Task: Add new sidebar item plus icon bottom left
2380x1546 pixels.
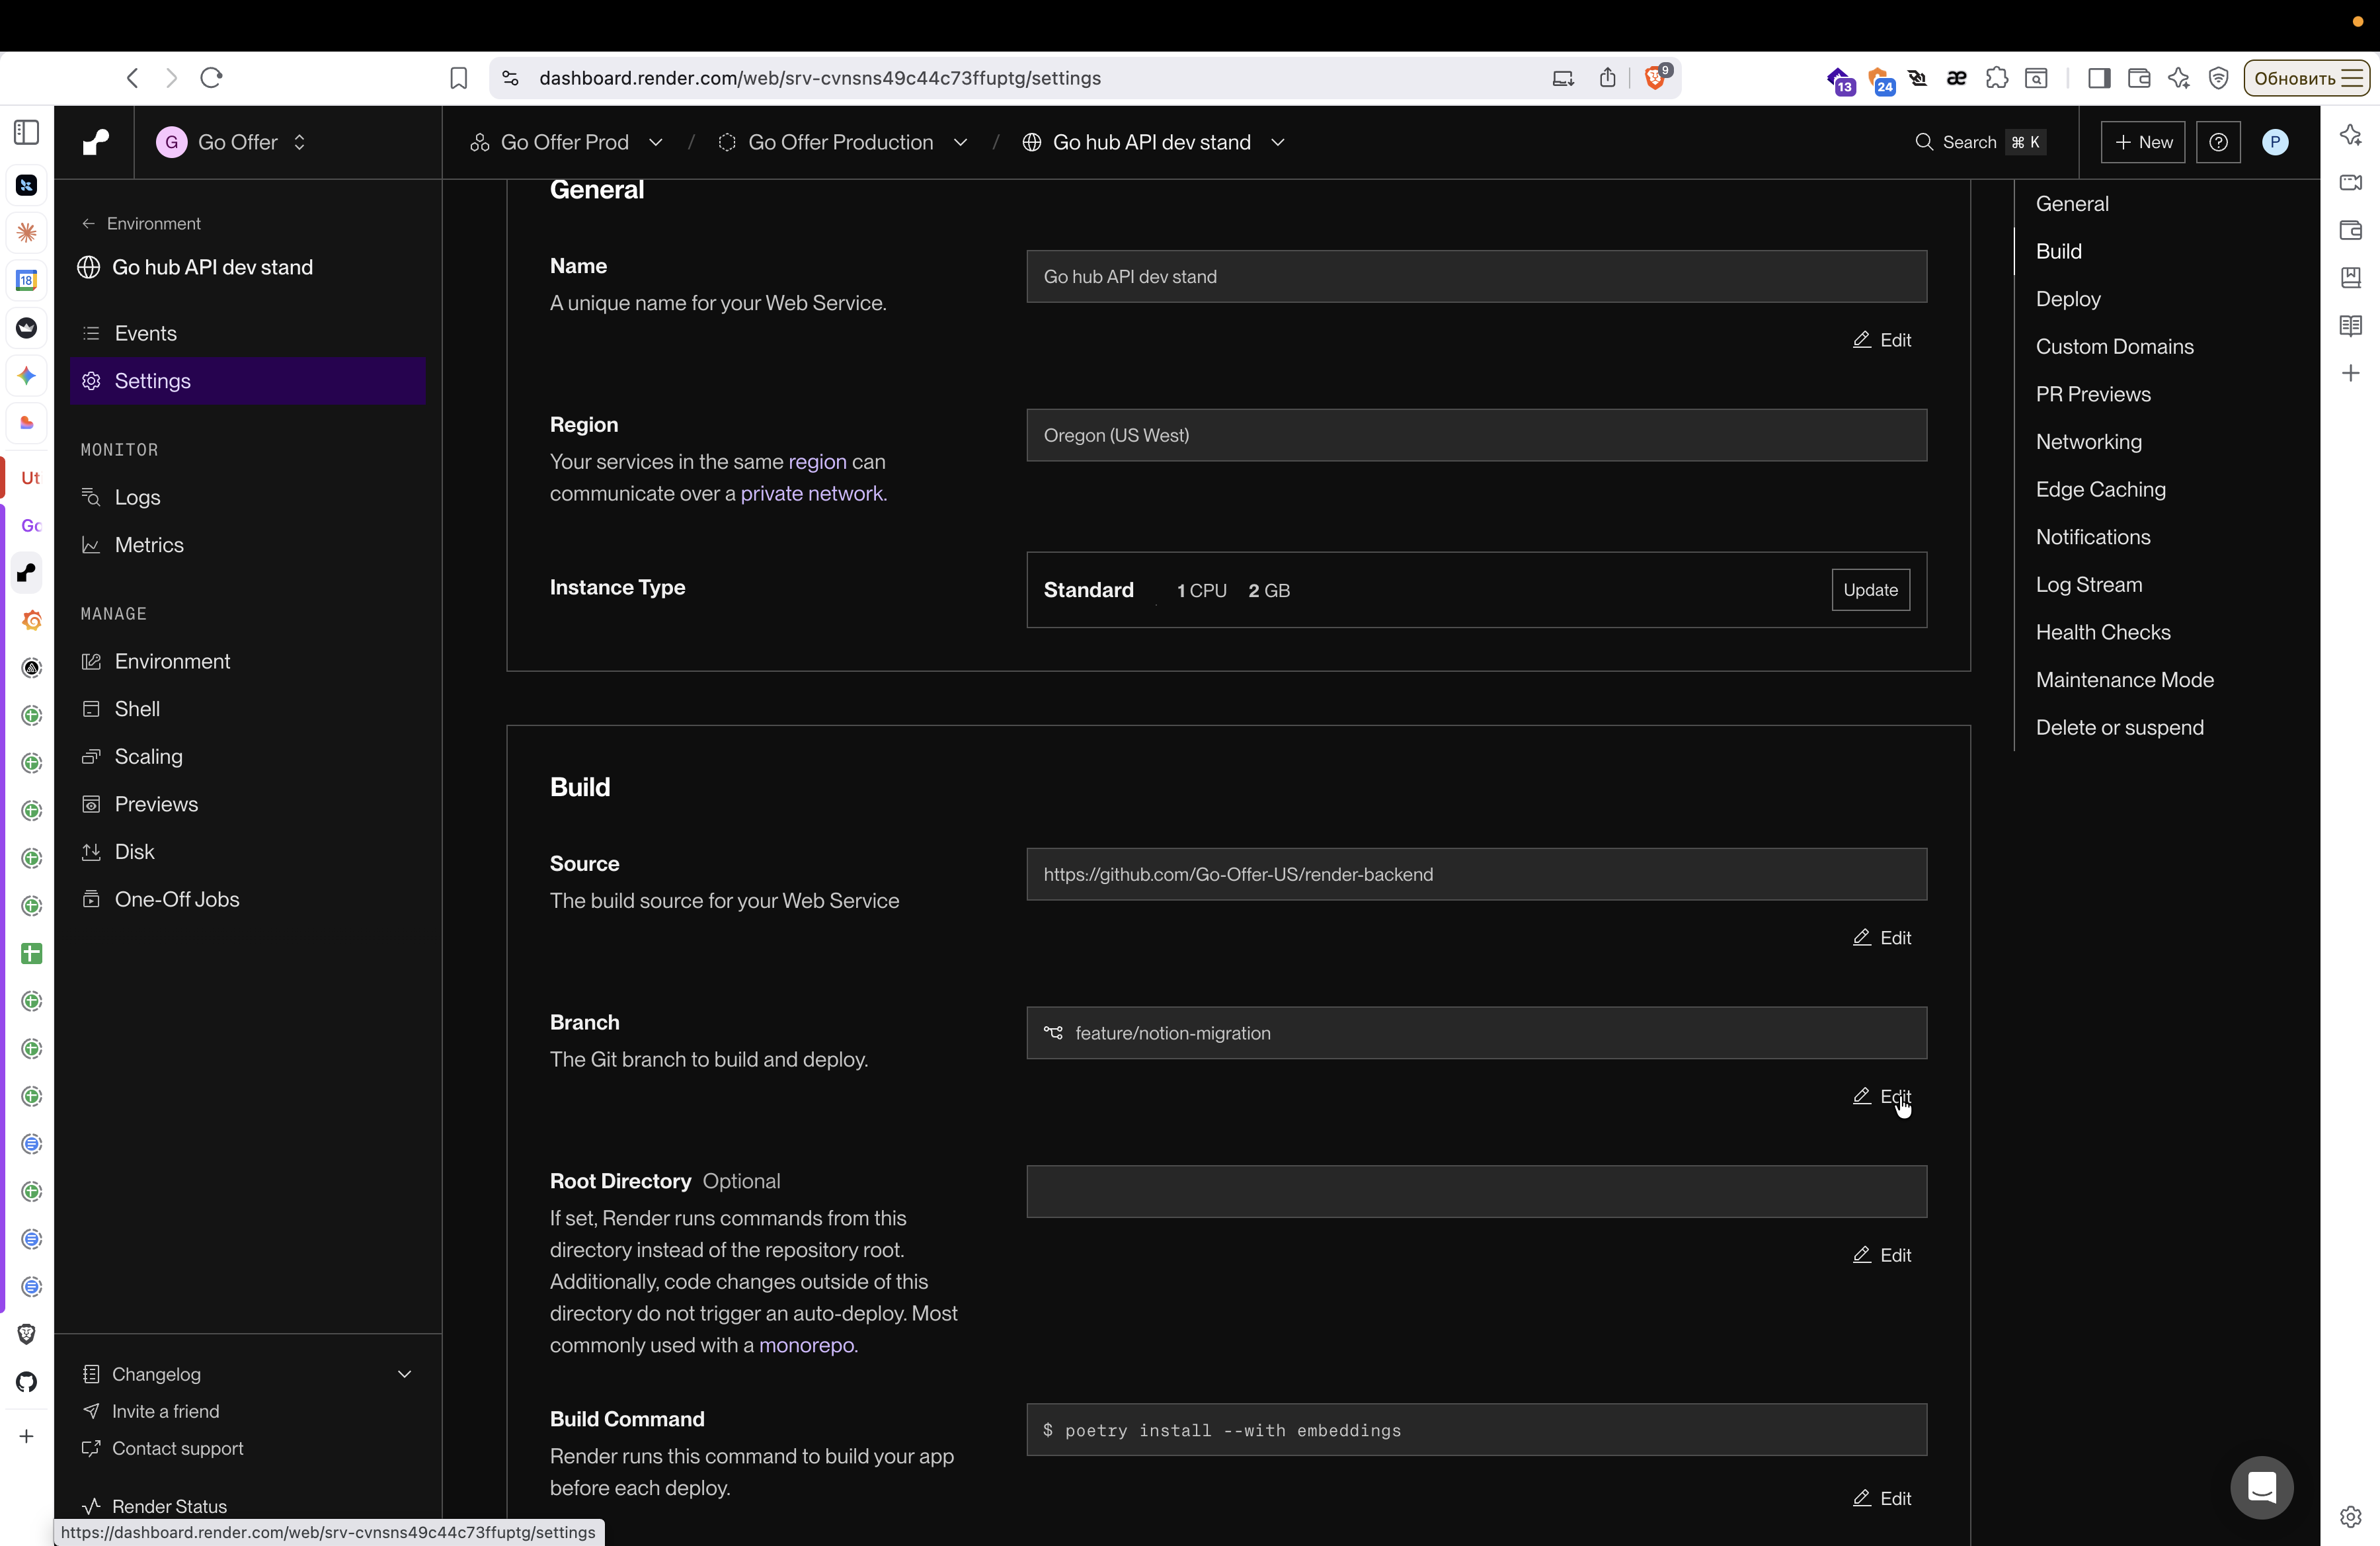Action: coord(26,1436)
